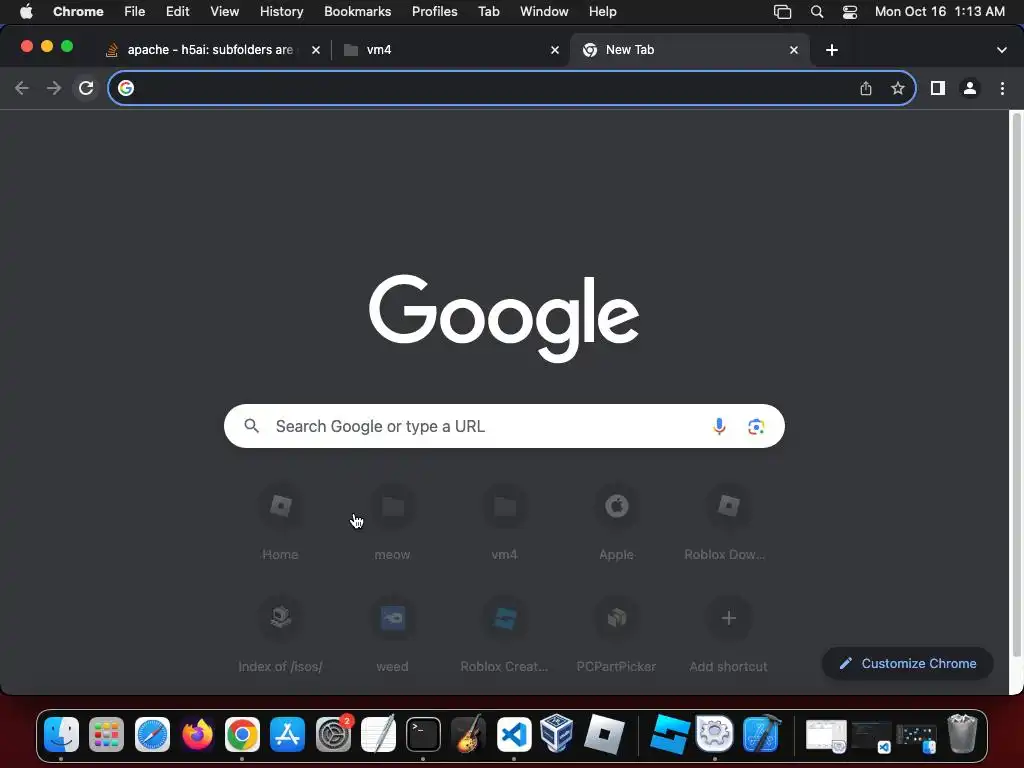Open the Bookmarks menu
Image resolution: width=1024 pixels, height=768 pixels.
pos(358,12)
